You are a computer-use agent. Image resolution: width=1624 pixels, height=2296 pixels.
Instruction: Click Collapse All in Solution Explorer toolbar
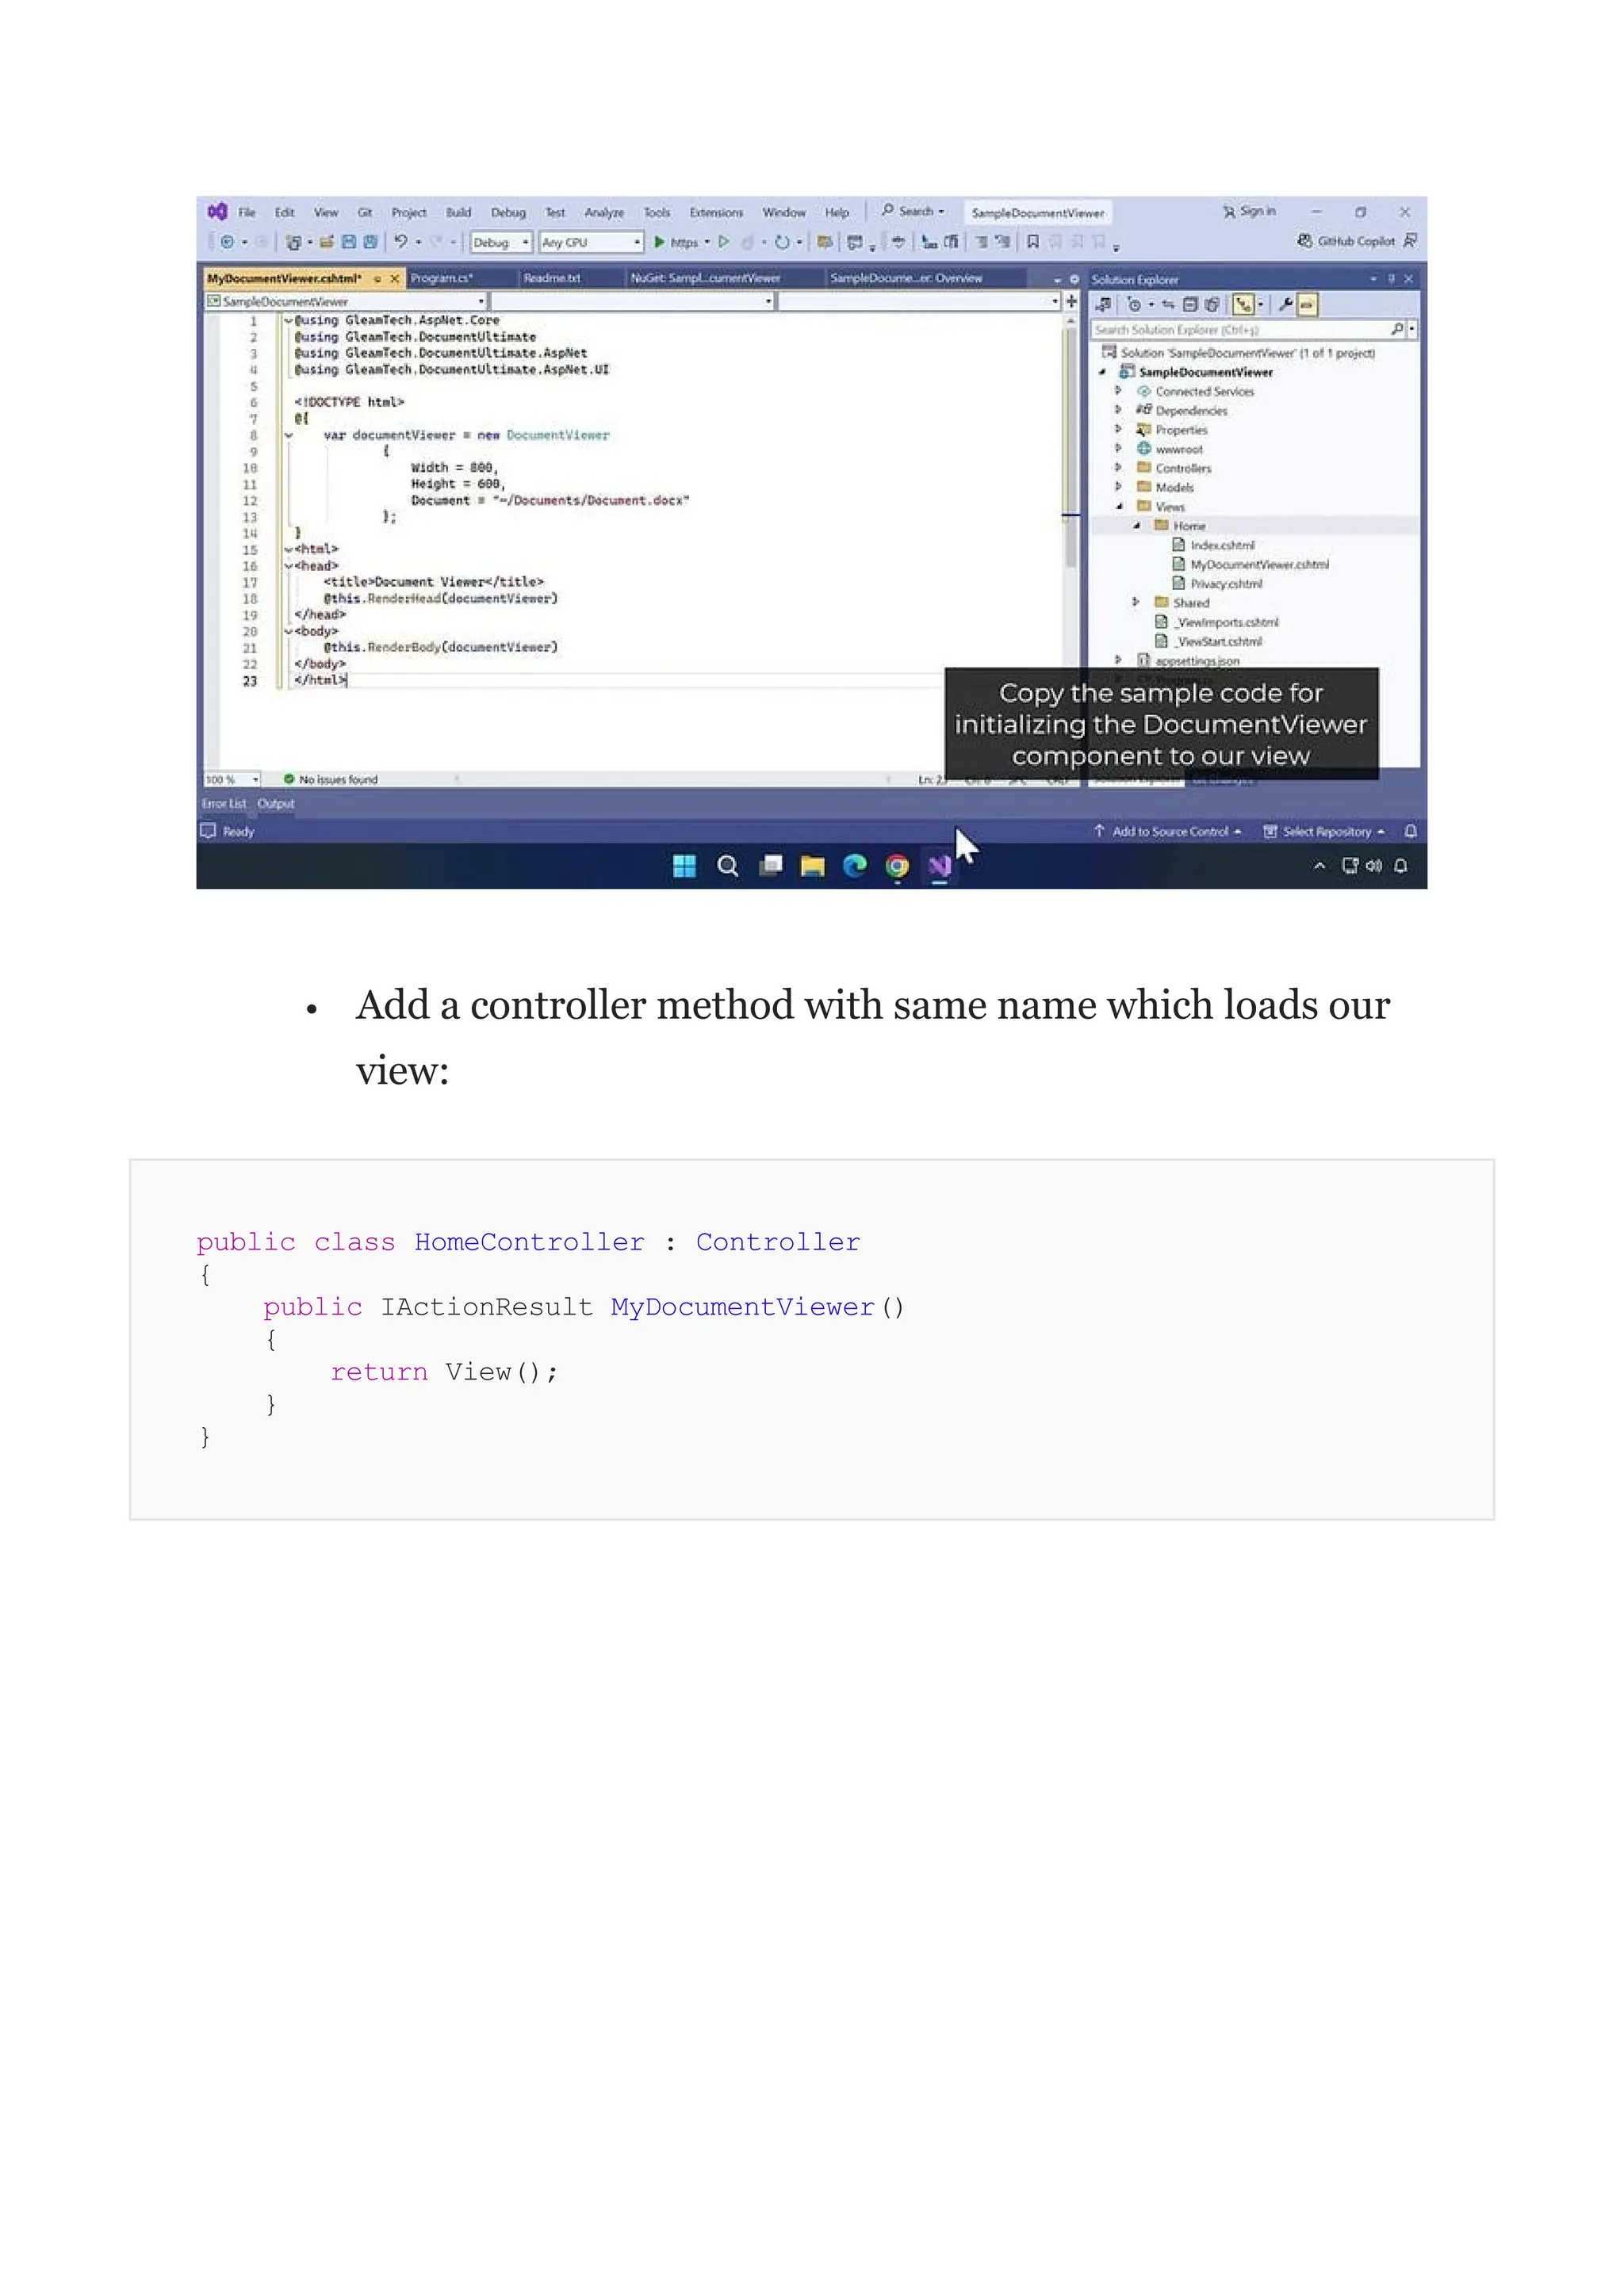(1190, 304)
